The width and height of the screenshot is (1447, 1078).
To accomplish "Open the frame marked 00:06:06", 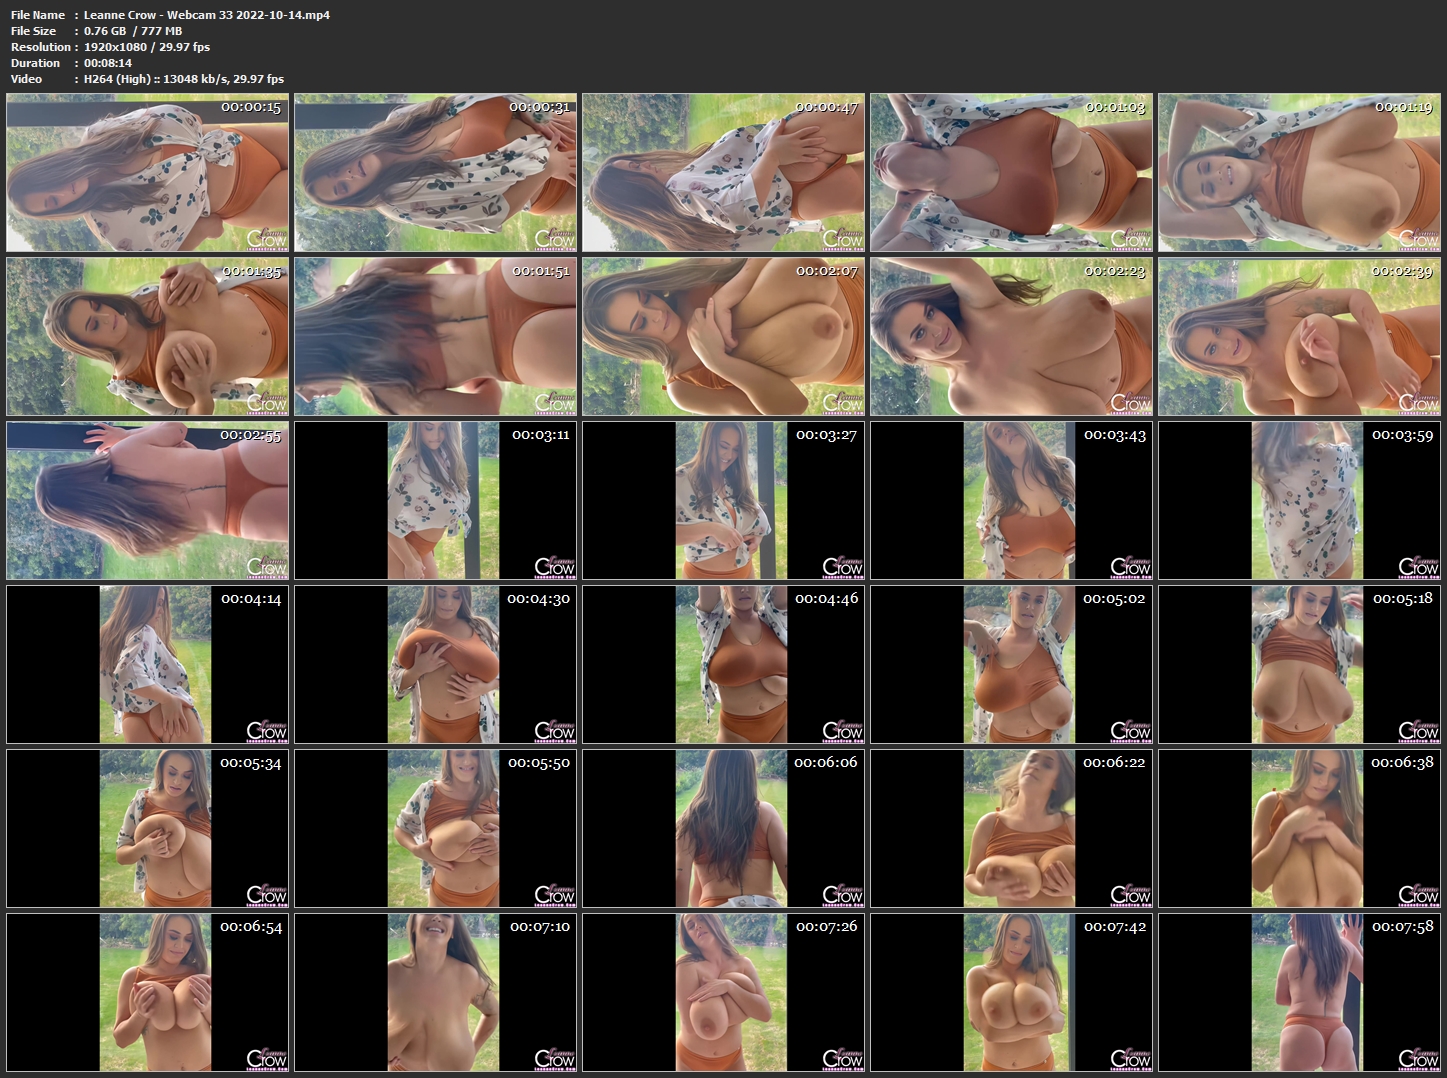I will (723, 829).
